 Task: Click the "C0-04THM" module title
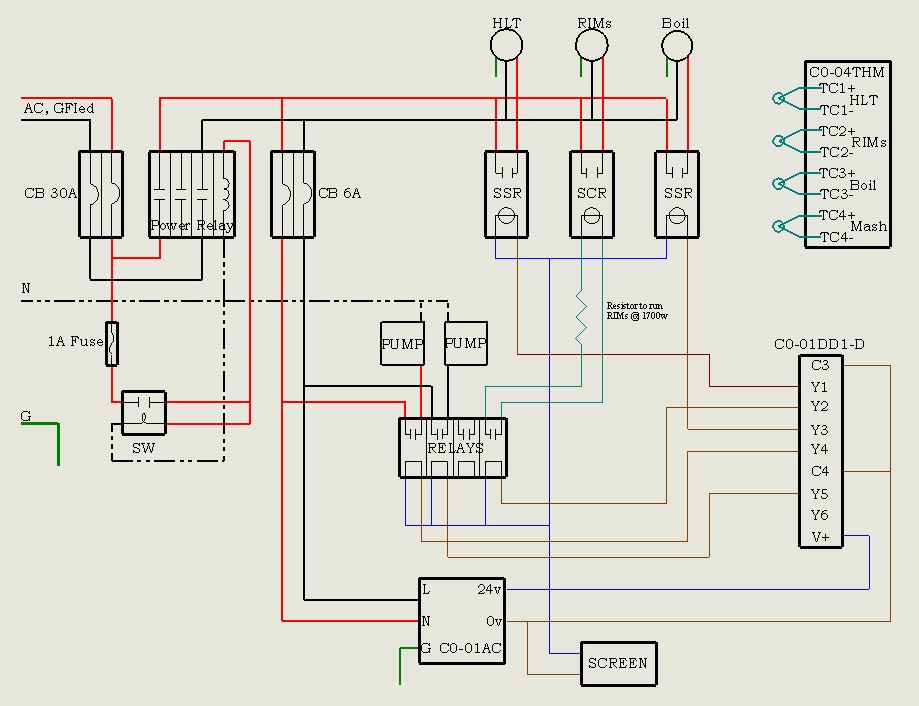(847, 72)
